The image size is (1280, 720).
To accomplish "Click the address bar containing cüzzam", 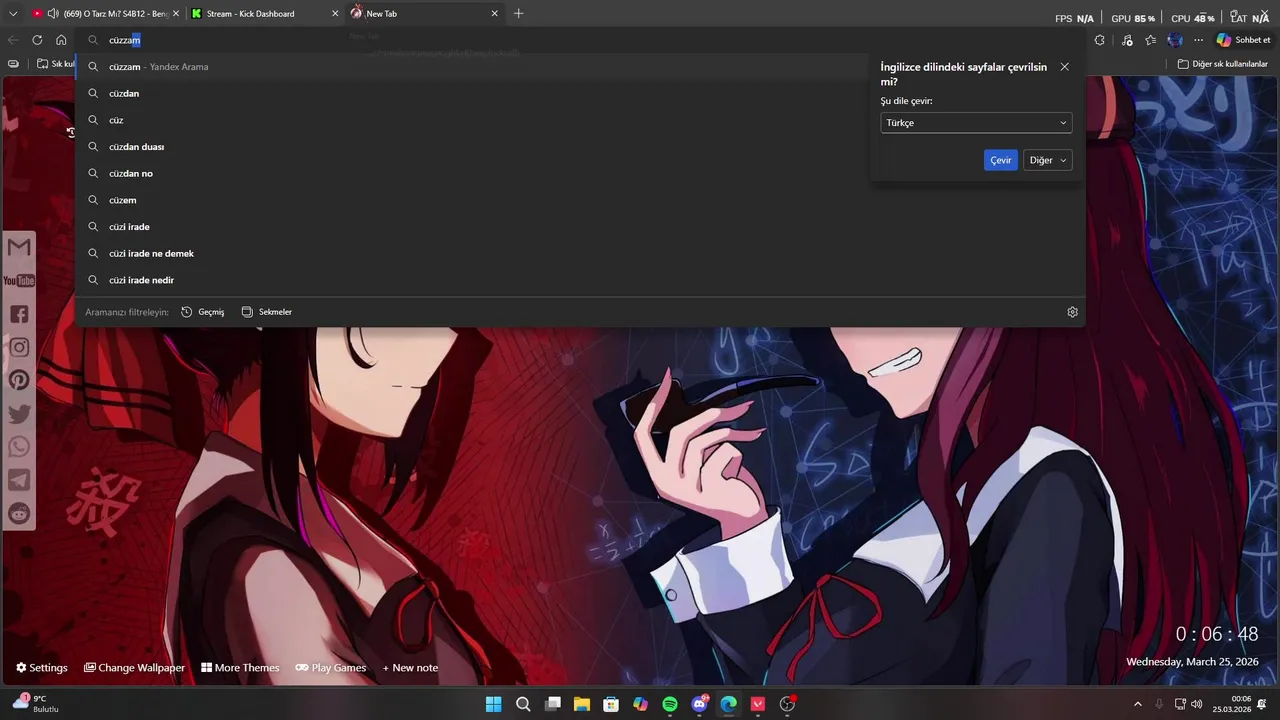I will pos(580,40).
